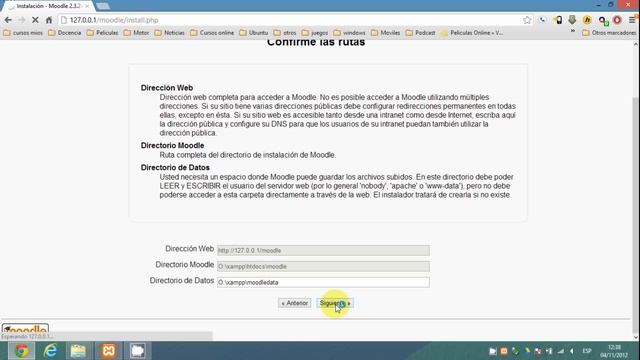This screenshot has width=640, height=360.
Task: Open the 'Podcast' bookmark folder
Action: 420,33
